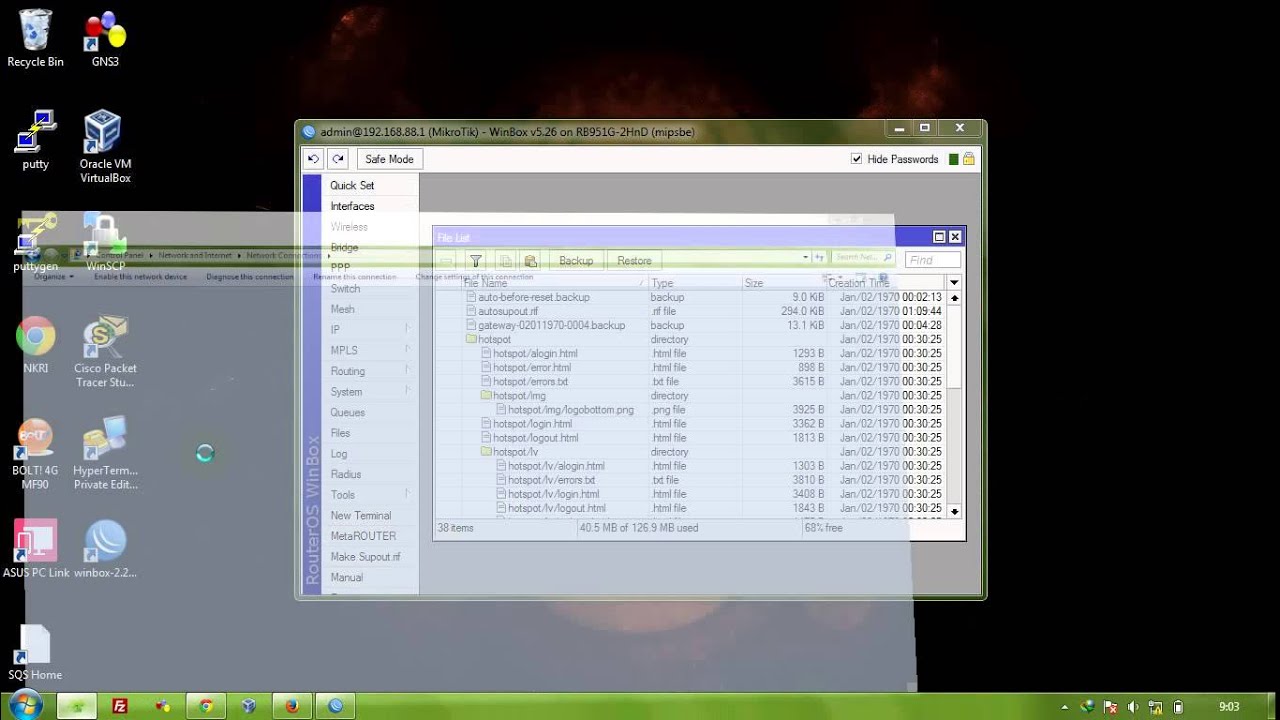Click the green status indicator square

click(953, 159)
